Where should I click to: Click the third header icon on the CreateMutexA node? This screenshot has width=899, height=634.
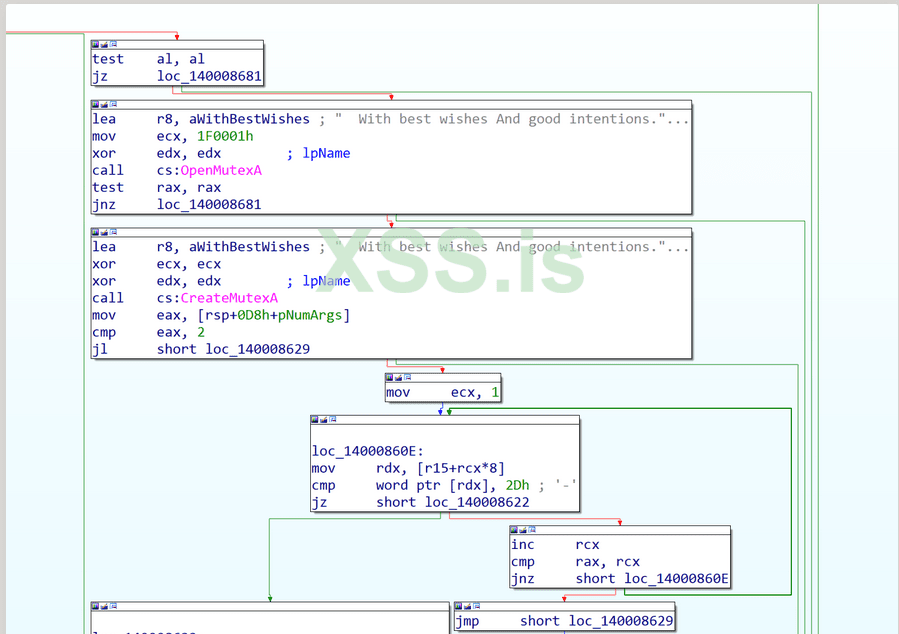[x=114, y=232]
